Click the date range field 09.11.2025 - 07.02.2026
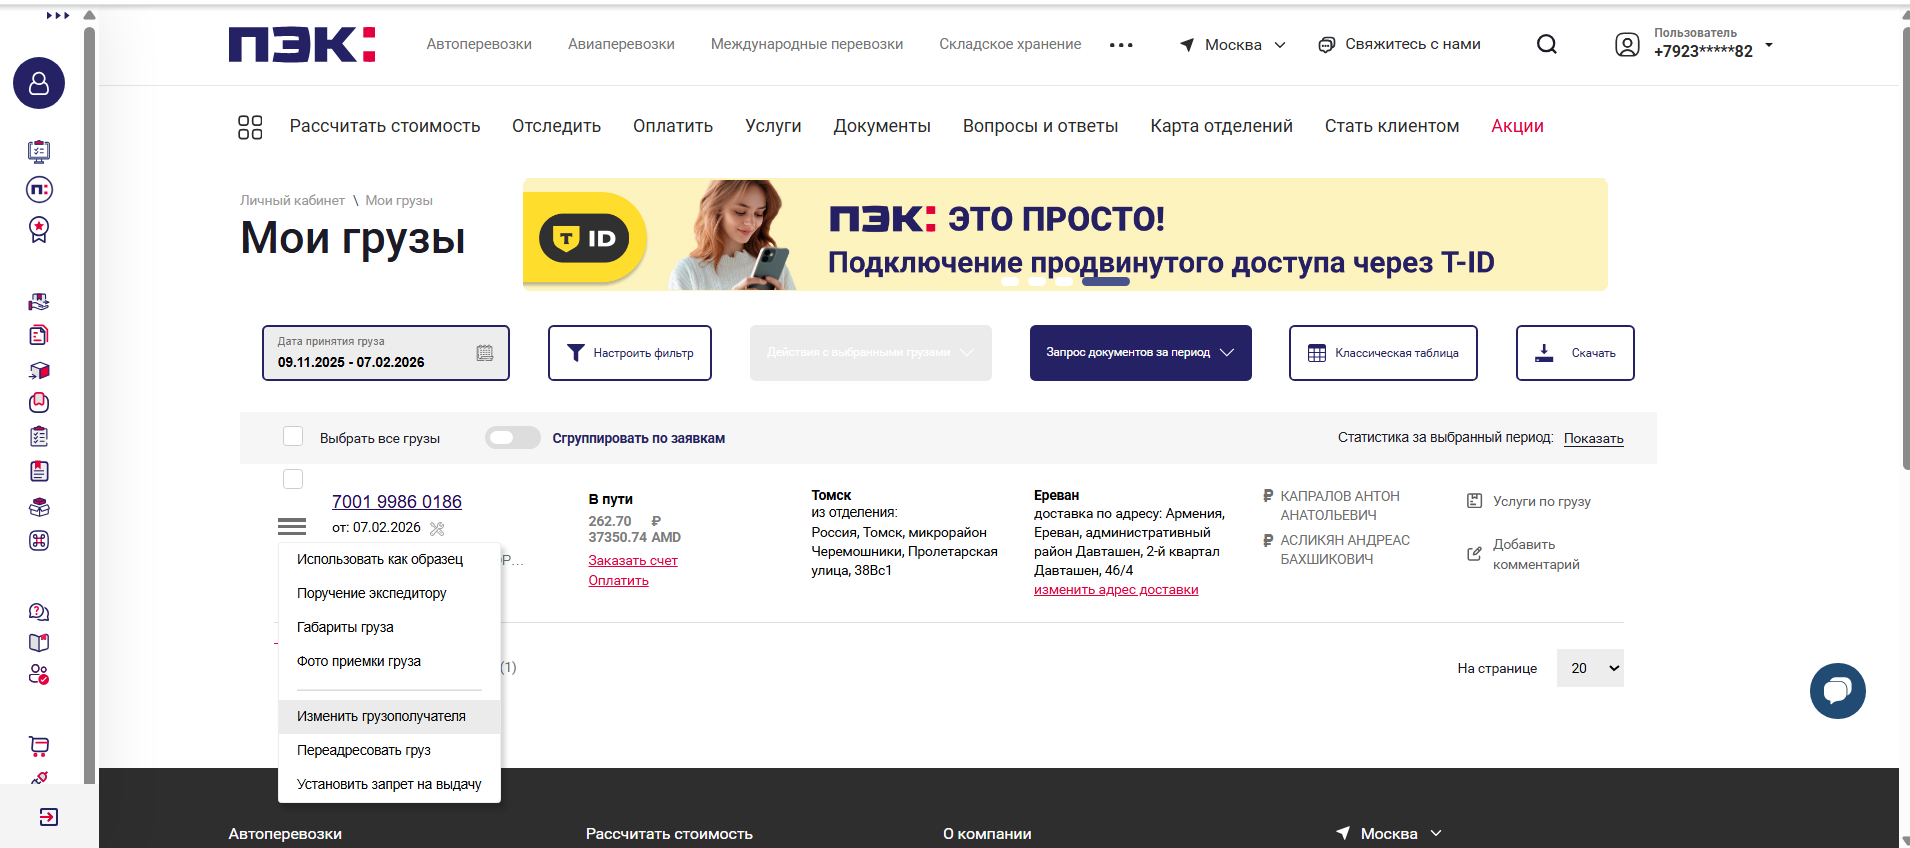Viewport: 1910px width, 848px height. tap(386, 353)
